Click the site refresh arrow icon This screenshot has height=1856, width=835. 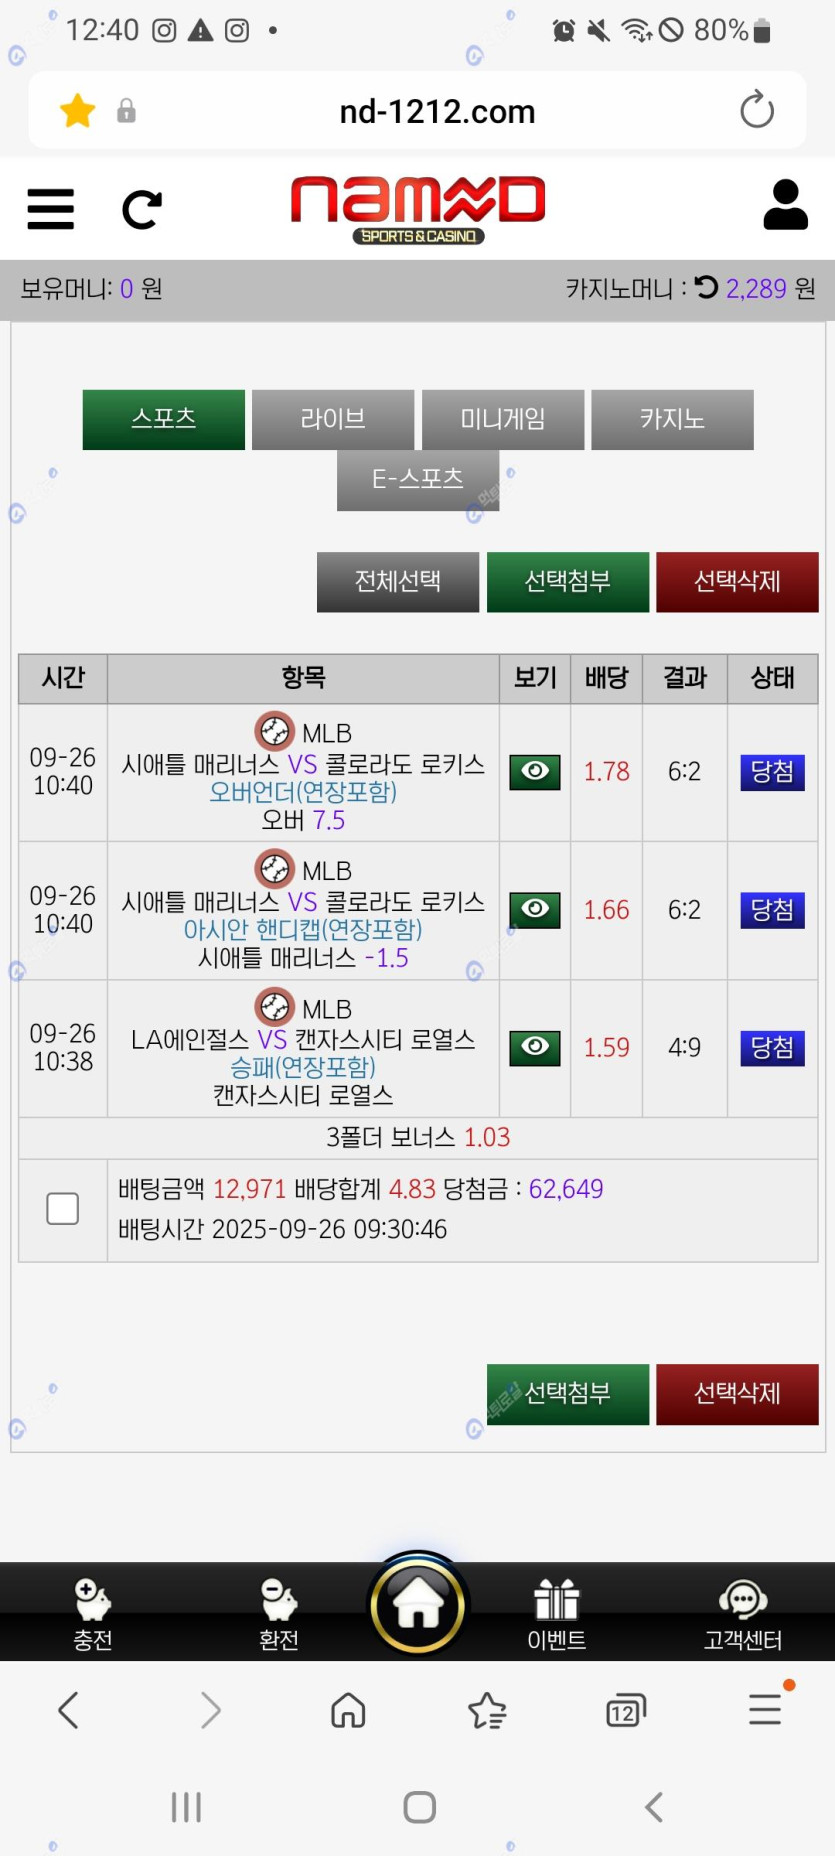[141, 210]
